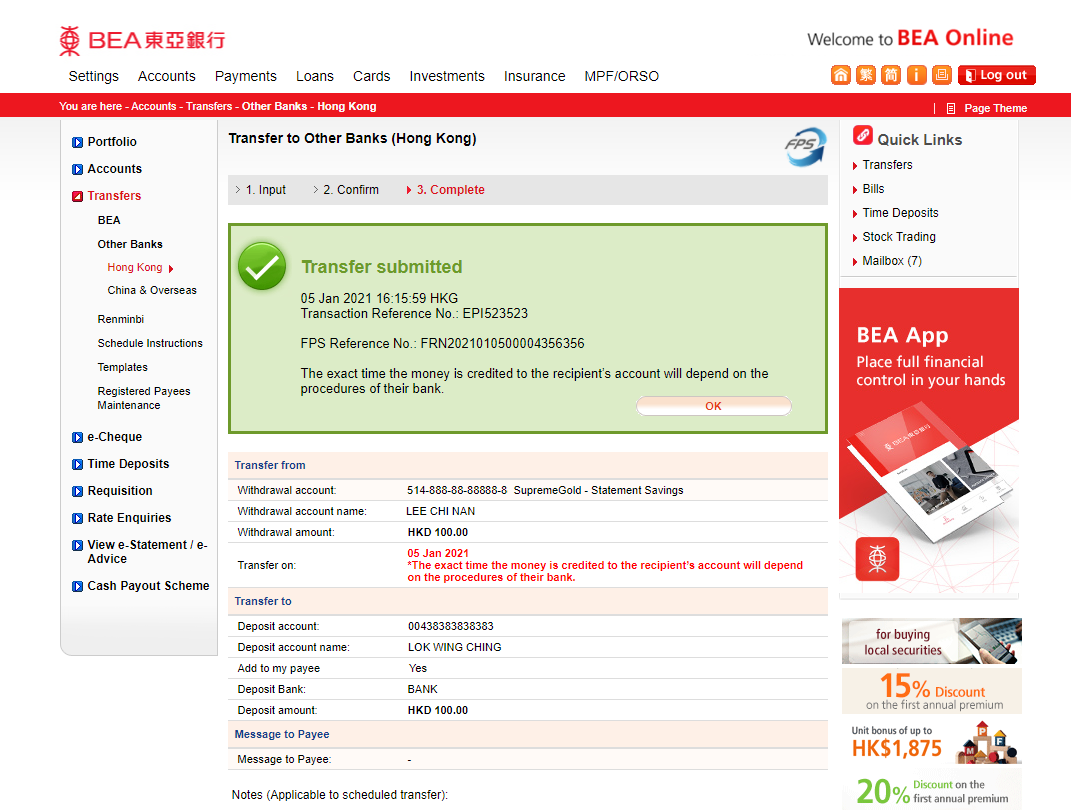Click the HK$1,875 unit bonus banner

(932, 741)
